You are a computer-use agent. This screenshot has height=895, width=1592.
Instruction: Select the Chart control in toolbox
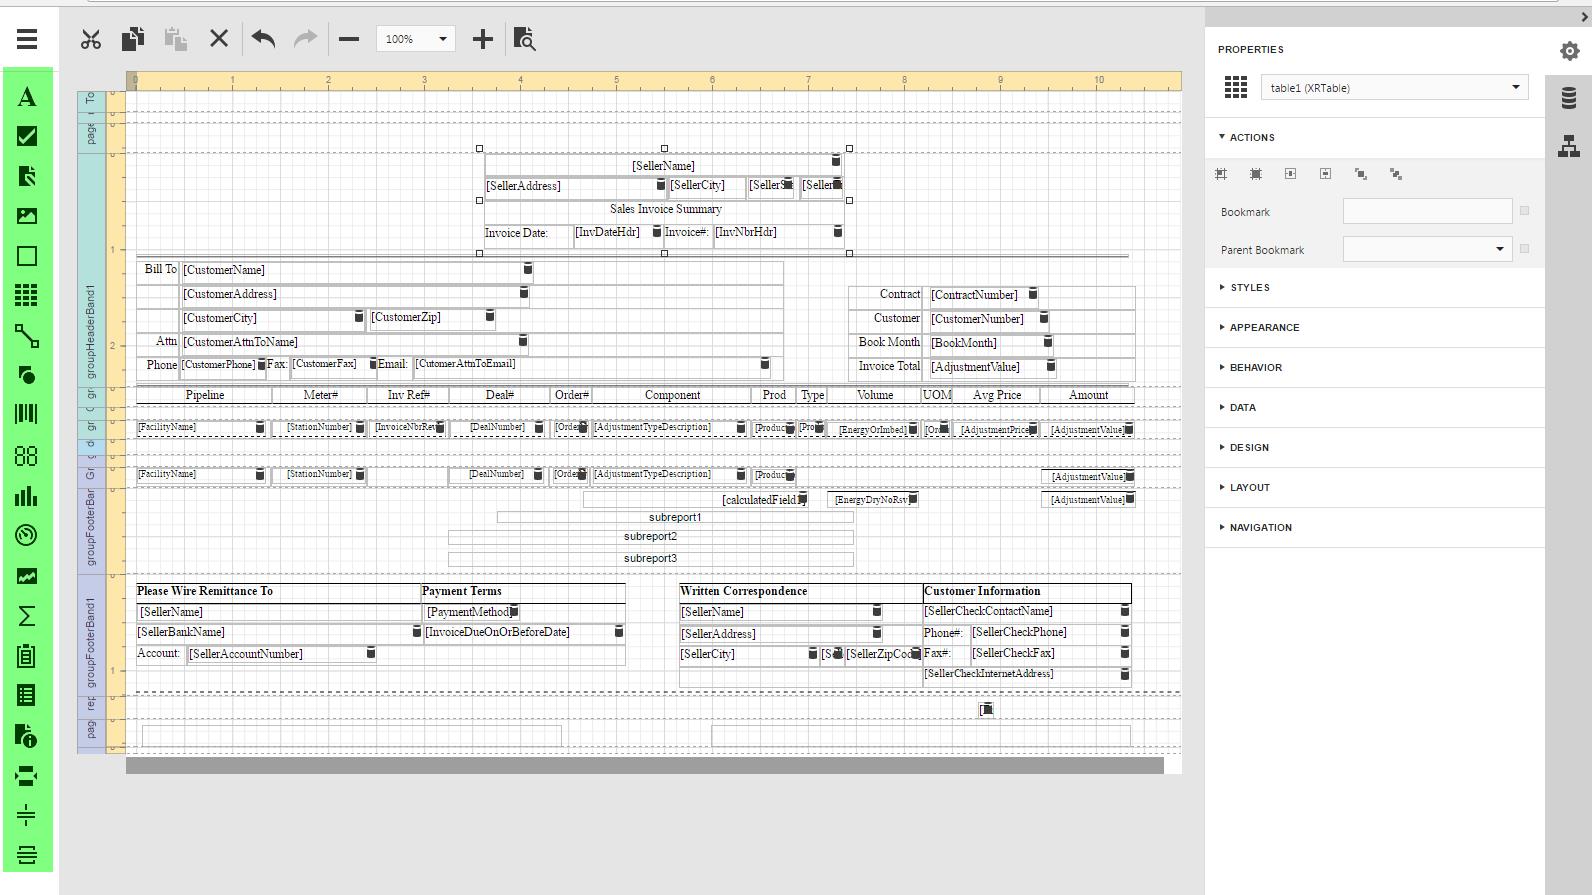[x=27, y=496]
